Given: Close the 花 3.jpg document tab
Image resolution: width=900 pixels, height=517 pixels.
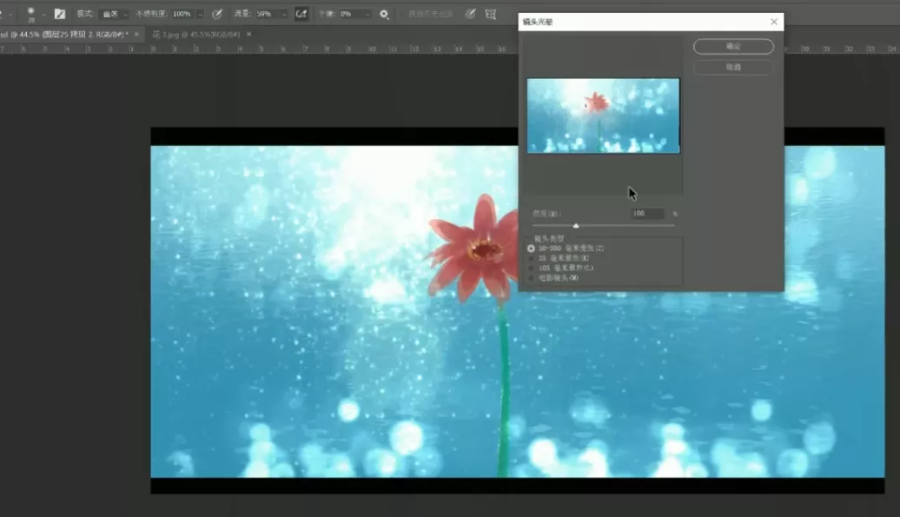Looking at the screenshot, I should pyautogui.click(x=249, y=34).
